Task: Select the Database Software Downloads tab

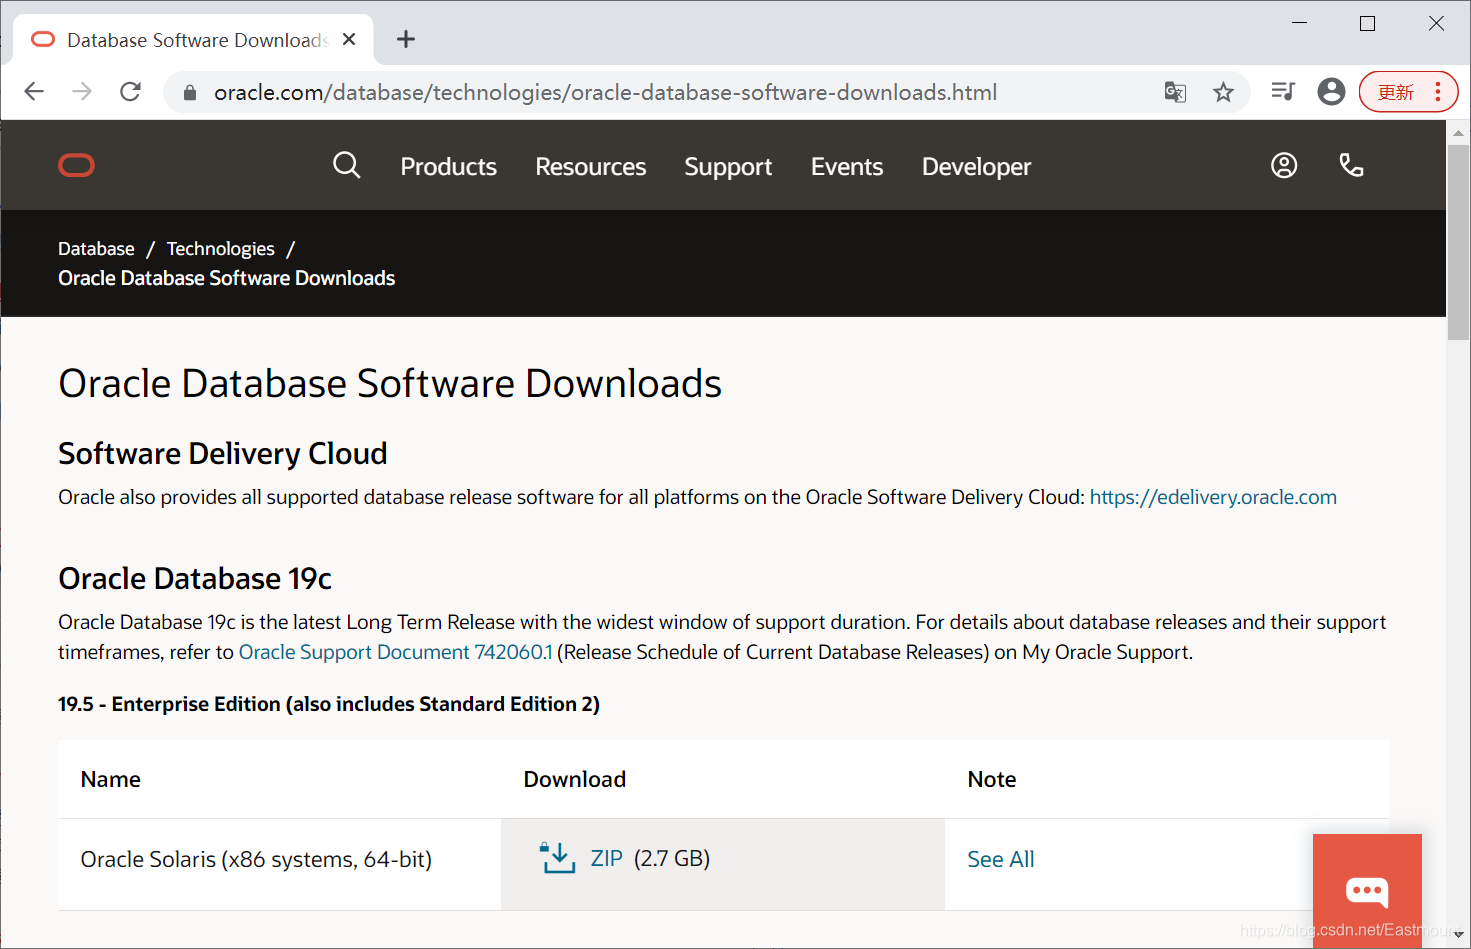Action: [x=193, y=40]
